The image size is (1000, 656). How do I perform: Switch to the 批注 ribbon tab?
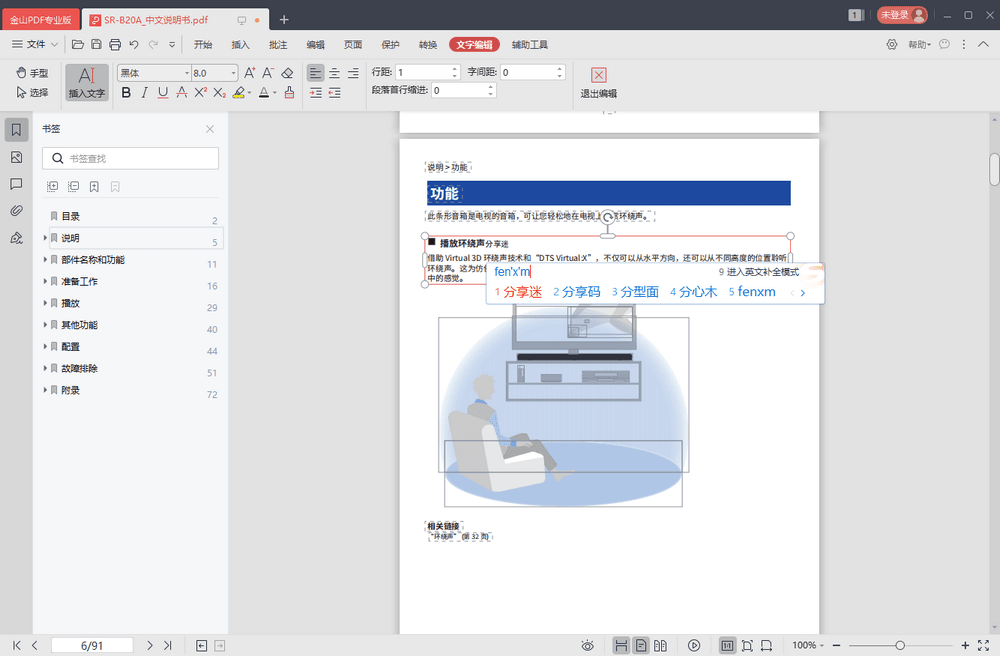point(278,45)
